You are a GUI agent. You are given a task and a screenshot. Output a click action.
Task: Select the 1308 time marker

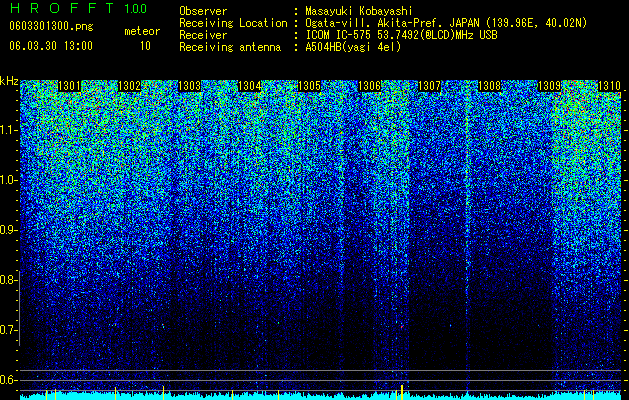click(490, 86)
